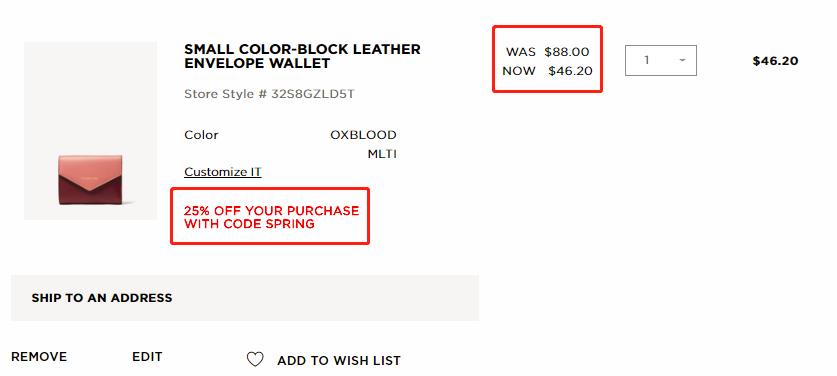Click the heart wish list icon
The image size is (837, 376).
255,359
